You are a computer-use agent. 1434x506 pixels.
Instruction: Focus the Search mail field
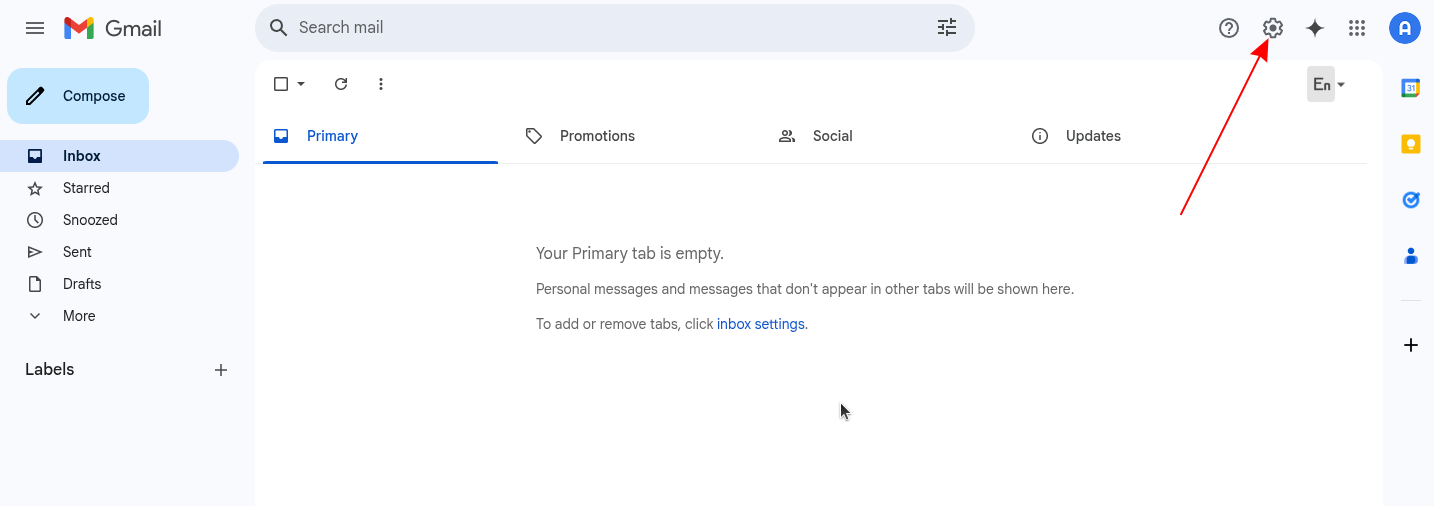(x=615, y=28)
